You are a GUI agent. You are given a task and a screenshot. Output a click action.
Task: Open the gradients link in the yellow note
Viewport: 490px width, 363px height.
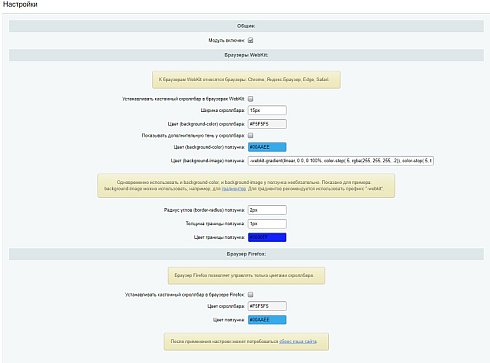coord(234,189)
